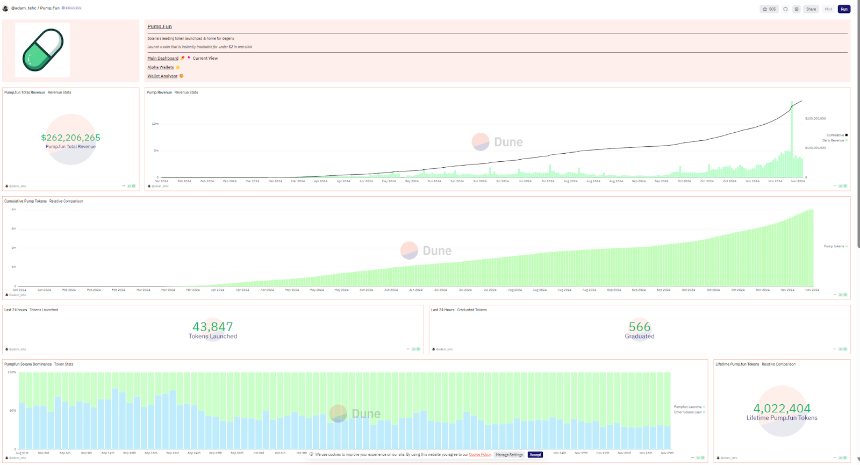Click the tall spike bar in revenue chart
The height and width of the screenshot is (465, 860).
(791, 139)
